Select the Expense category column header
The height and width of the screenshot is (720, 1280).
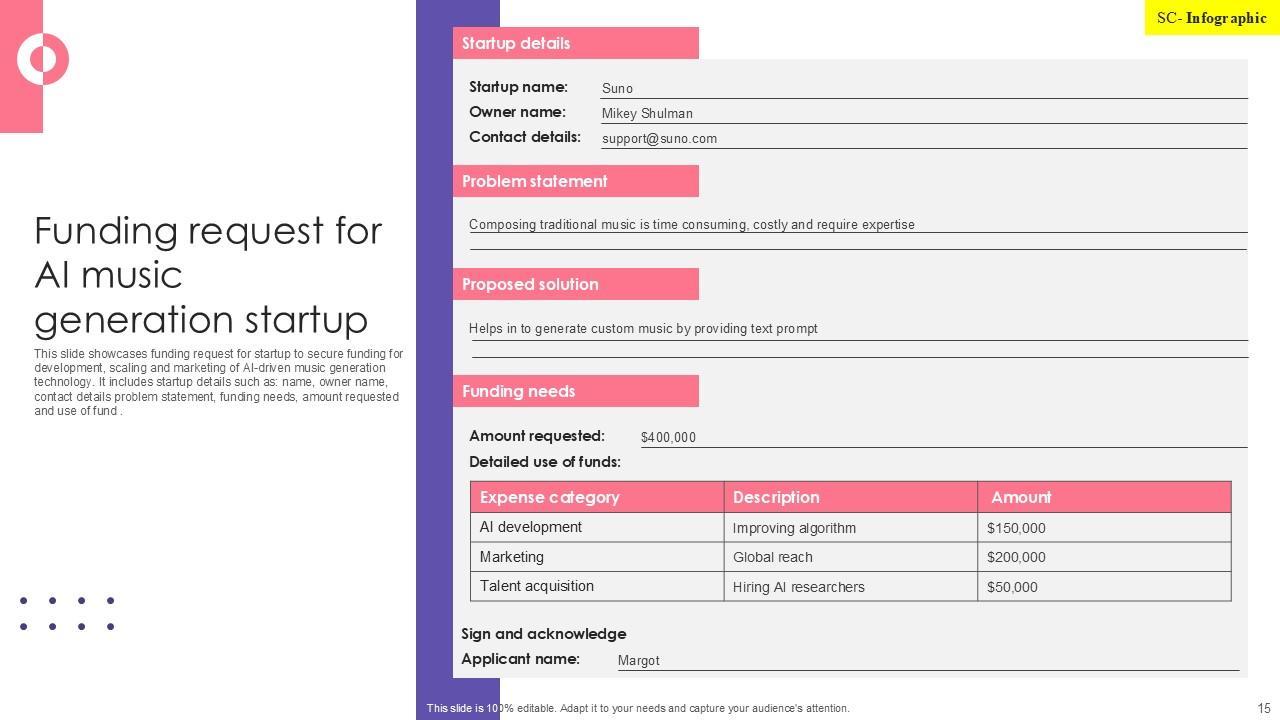click(596, 497)
